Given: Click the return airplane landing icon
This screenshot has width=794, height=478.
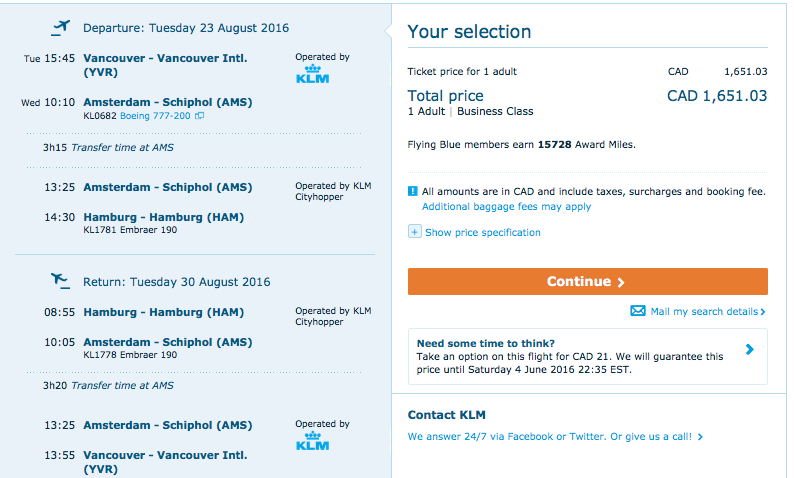Looking at the screenshot, I should pos(61,280).
